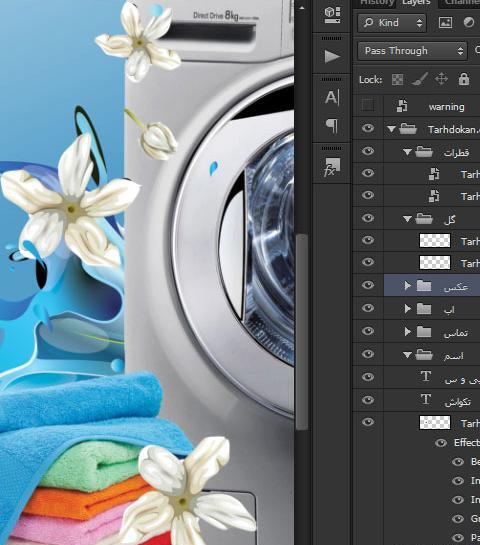Collapse the اسم group triangle

[x=407, y=355]
